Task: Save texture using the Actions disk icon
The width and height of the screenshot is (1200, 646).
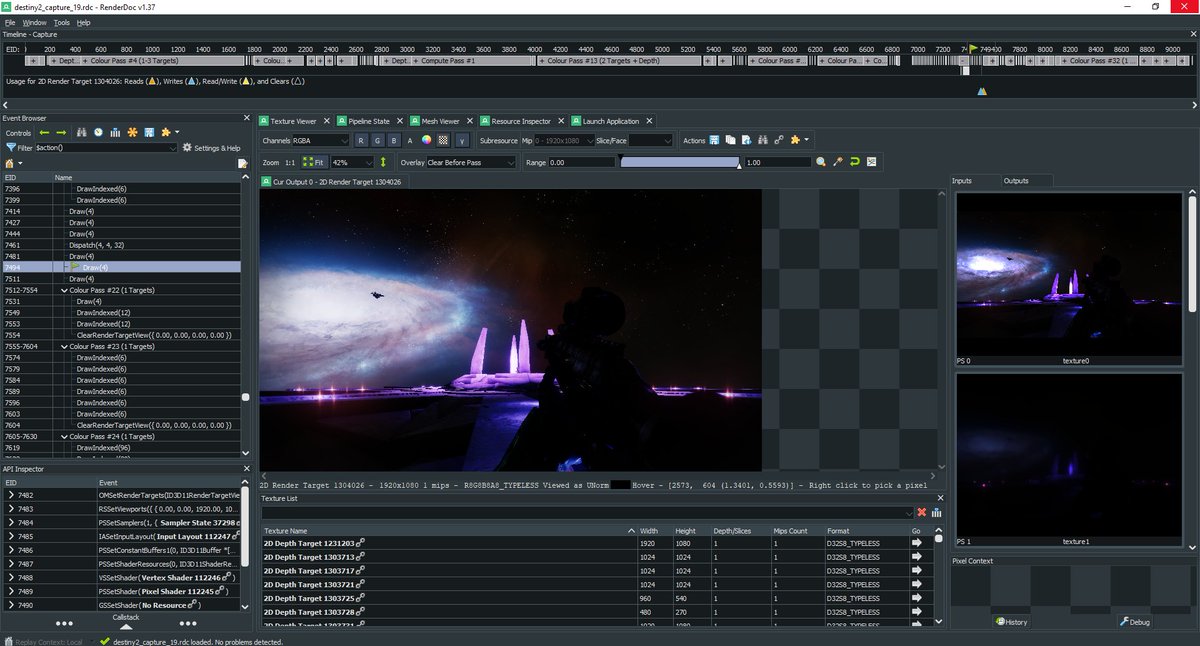Action: pos(715,140)
